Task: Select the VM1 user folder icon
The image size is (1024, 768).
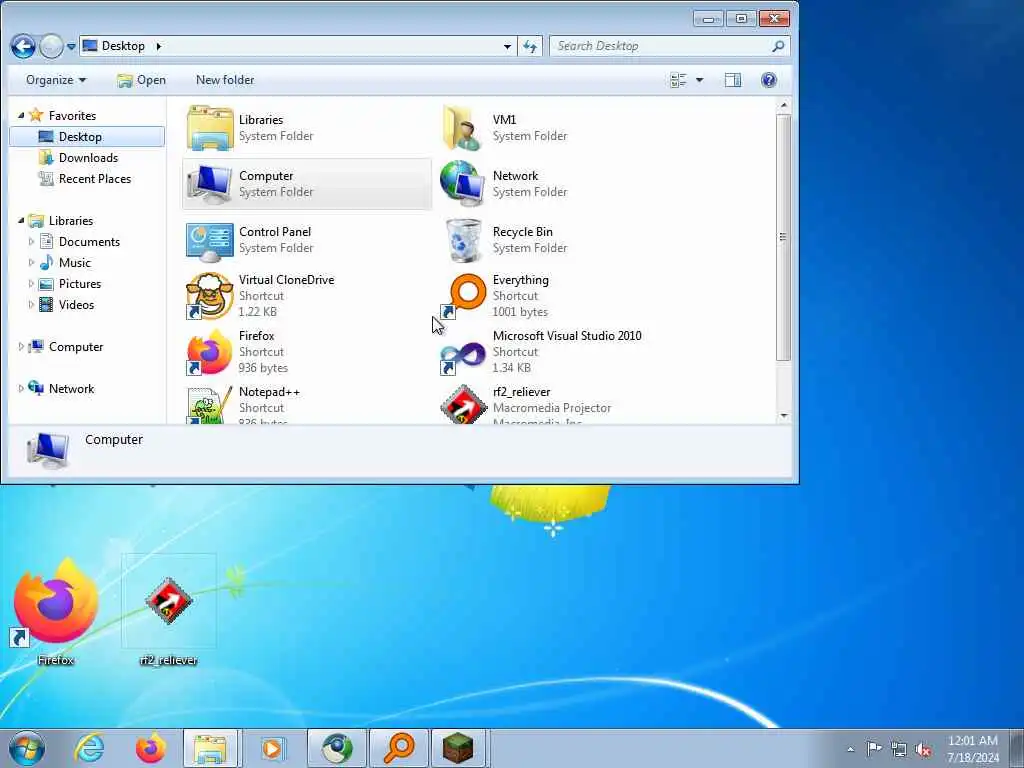Action: (463, 128)
